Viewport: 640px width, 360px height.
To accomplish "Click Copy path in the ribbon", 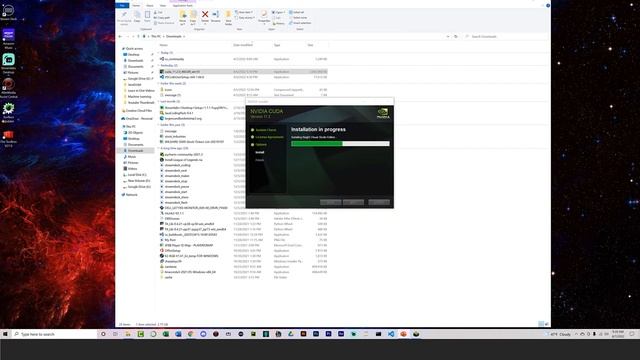I will (x=162, y=18).
